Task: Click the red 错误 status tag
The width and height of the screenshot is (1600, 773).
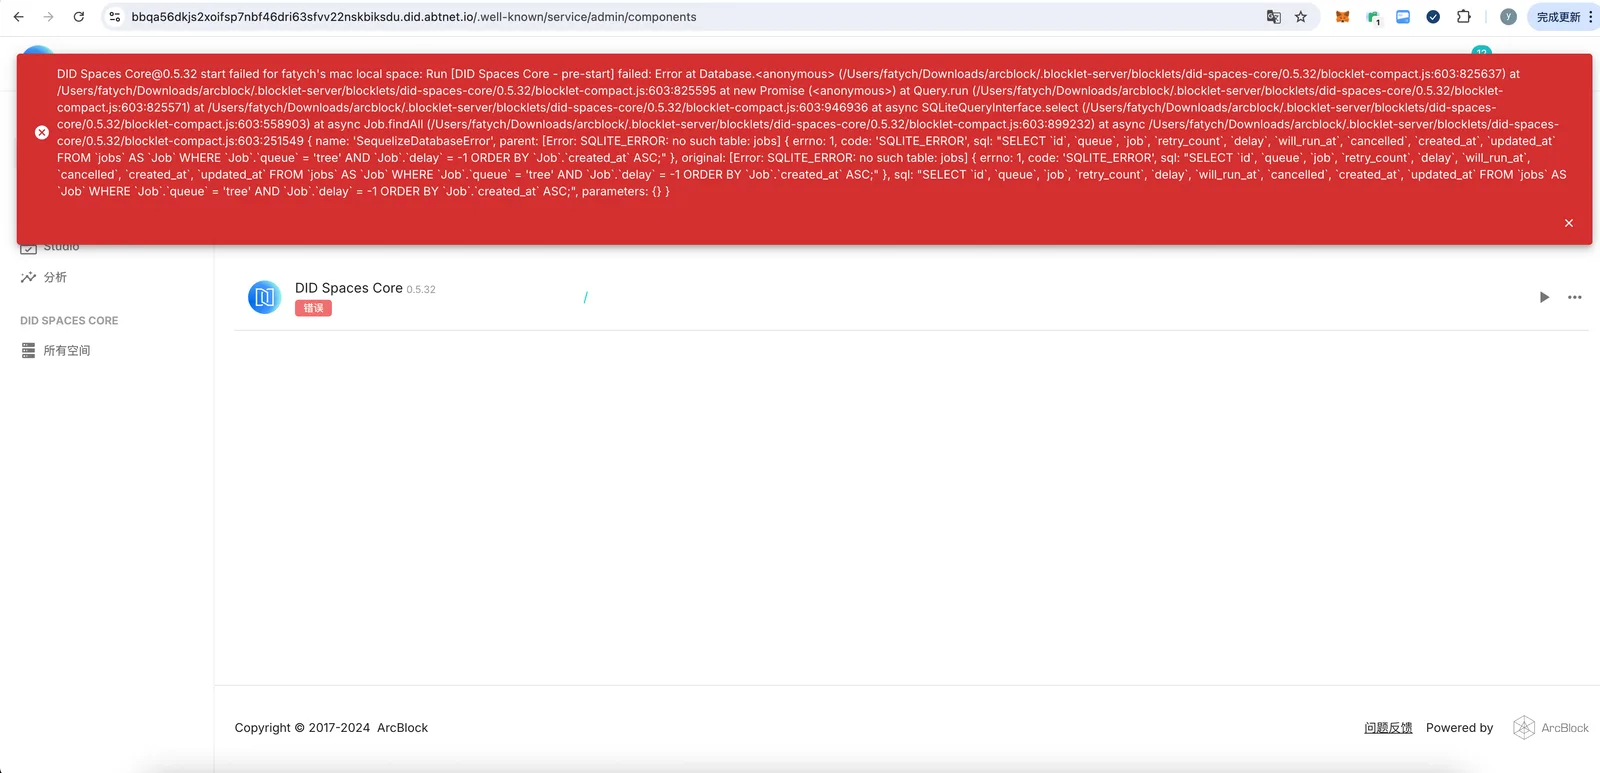Action: click(x=313, y=308)
